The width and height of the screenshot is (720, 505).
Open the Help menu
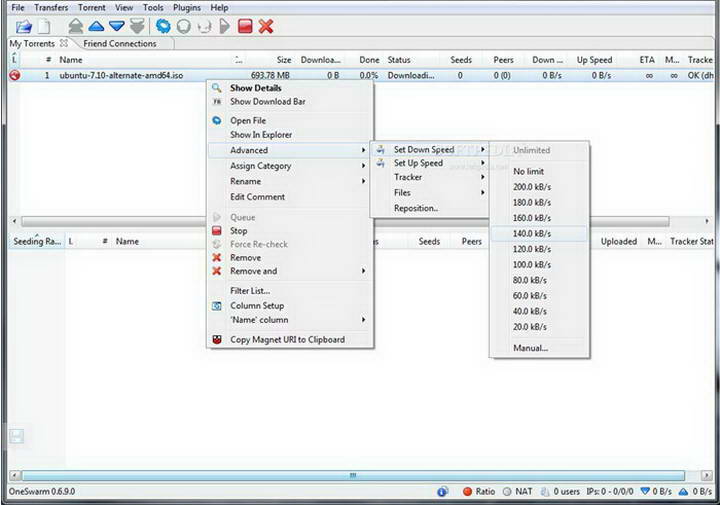click(x=219, y=8)
